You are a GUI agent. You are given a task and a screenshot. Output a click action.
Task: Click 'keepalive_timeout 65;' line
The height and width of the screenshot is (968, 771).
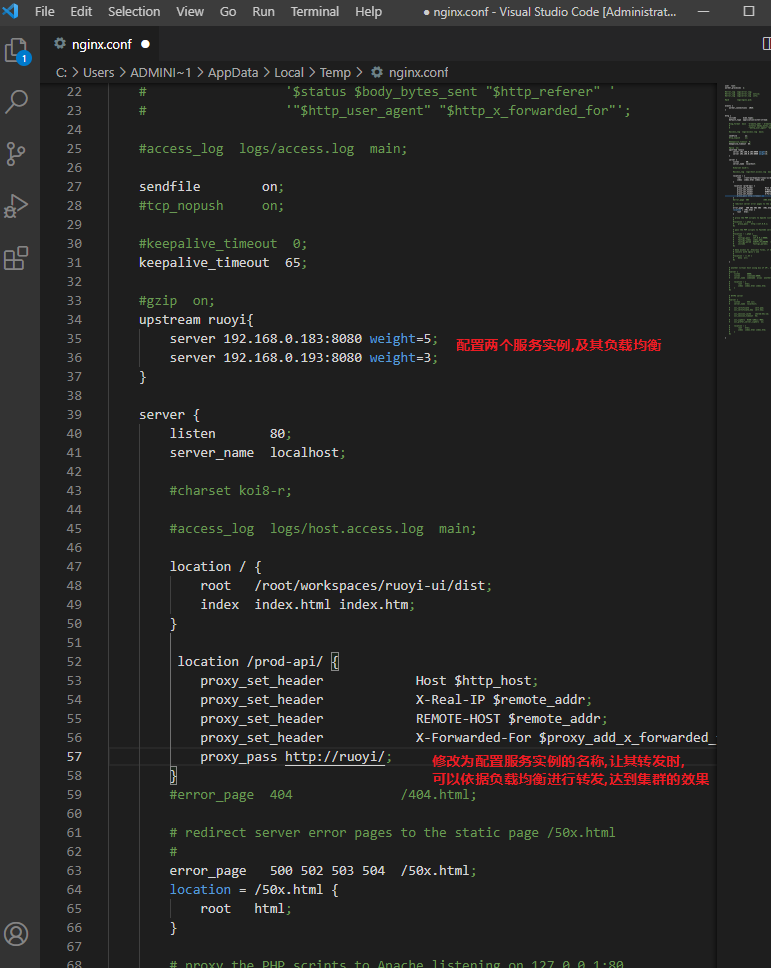223,262
